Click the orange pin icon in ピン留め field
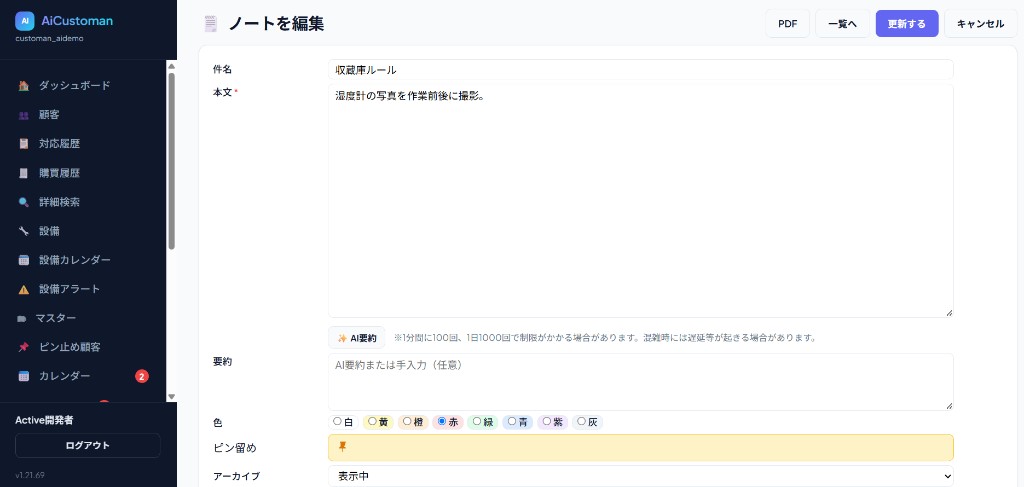The width and height of the screenshot is (1024, 487). (x=342, y=447)
